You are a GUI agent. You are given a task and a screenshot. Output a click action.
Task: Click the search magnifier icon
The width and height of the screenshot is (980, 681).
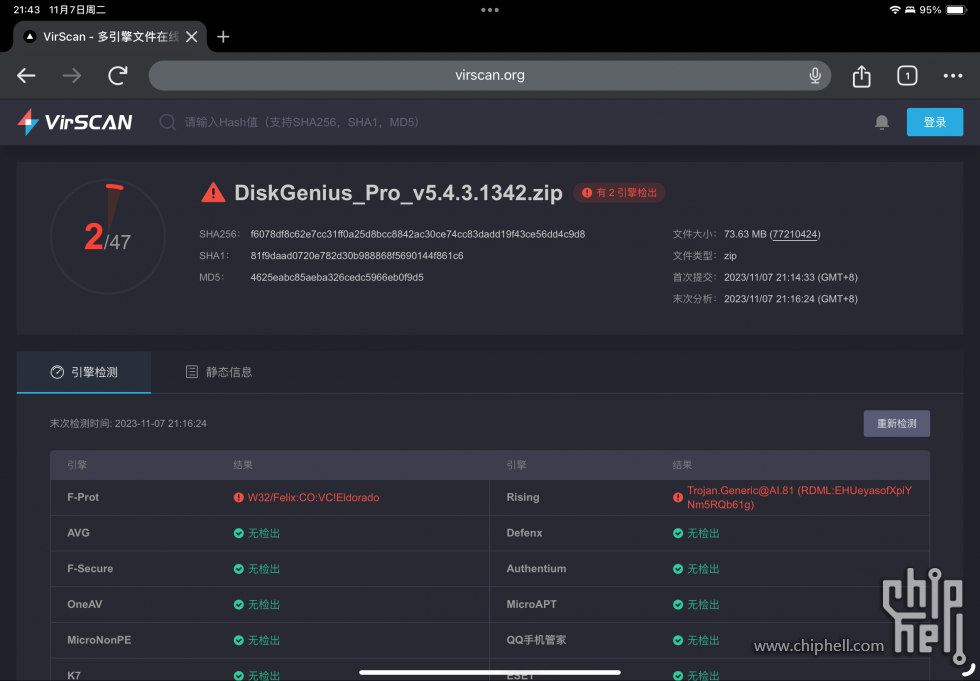point(167,122)
